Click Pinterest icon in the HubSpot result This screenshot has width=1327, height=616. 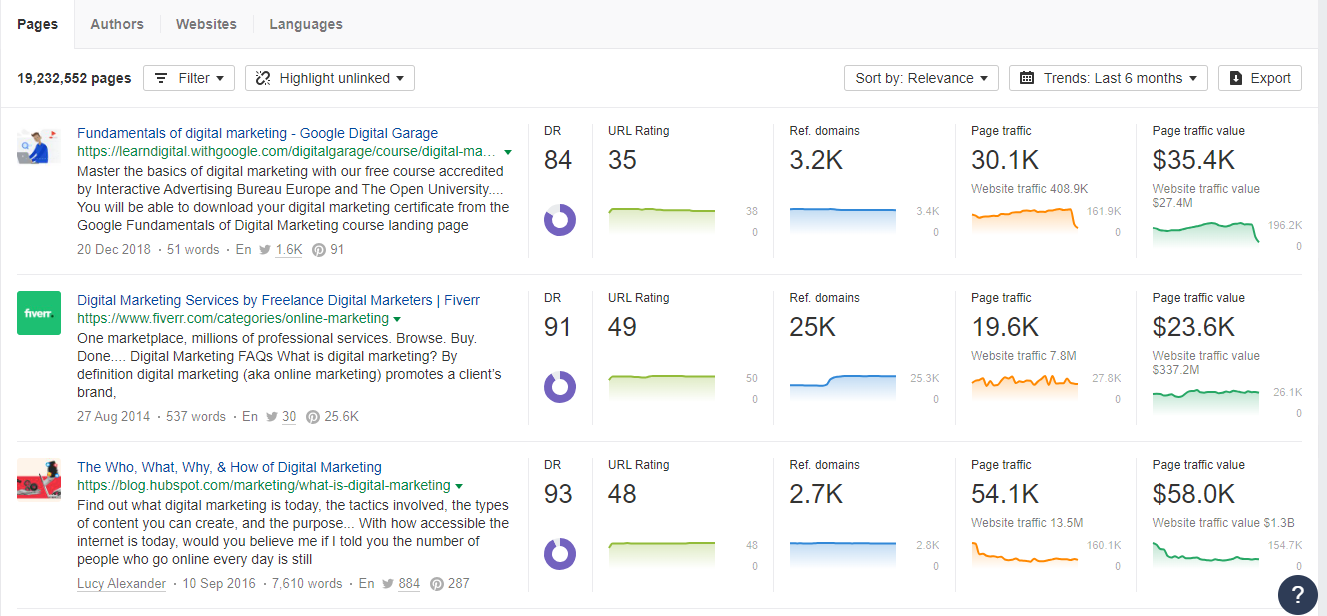[436, 584]
